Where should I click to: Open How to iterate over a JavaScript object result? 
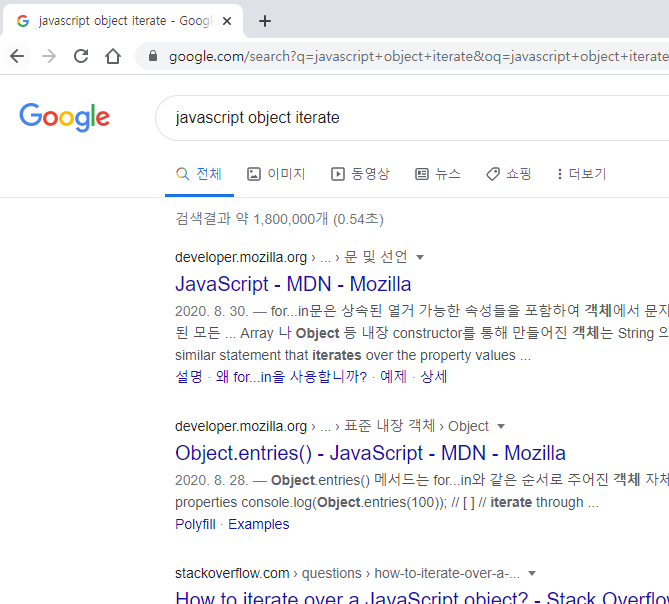point(422,596)
